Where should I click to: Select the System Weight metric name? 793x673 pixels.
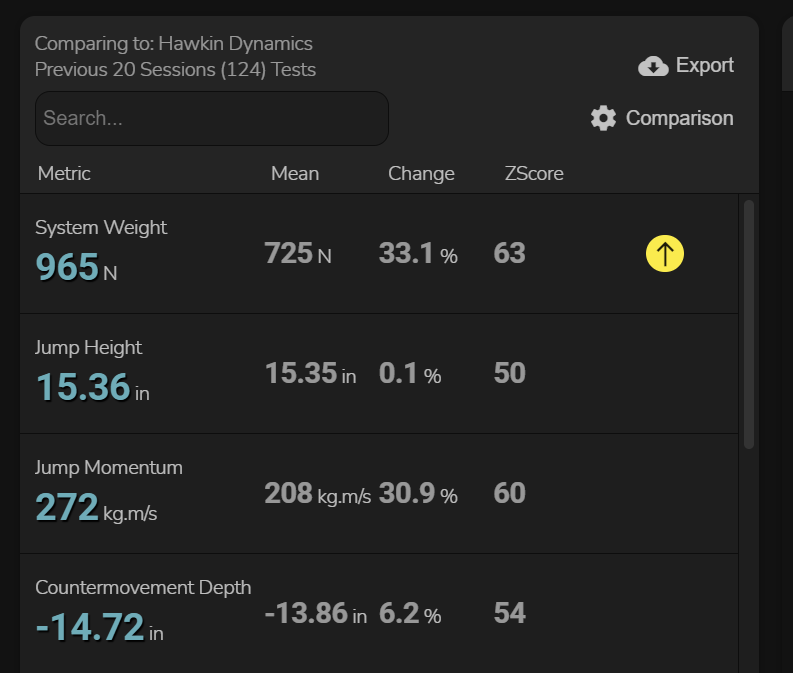101,227
